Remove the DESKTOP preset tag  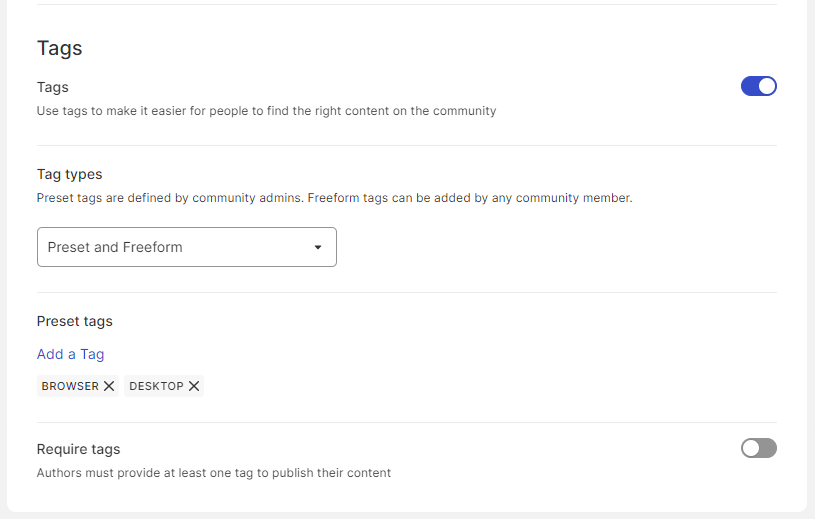pyautogui.click(x=194, y=386)
